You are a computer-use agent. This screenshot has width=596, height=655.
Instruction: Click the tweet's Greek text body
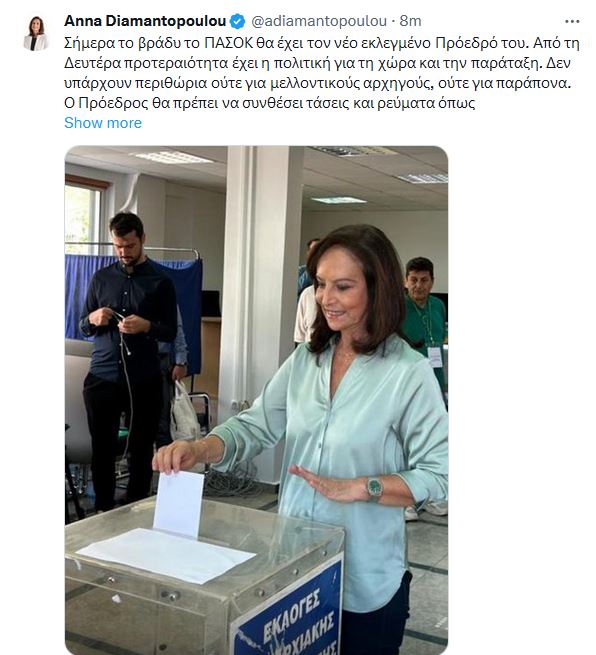(322, 73)
